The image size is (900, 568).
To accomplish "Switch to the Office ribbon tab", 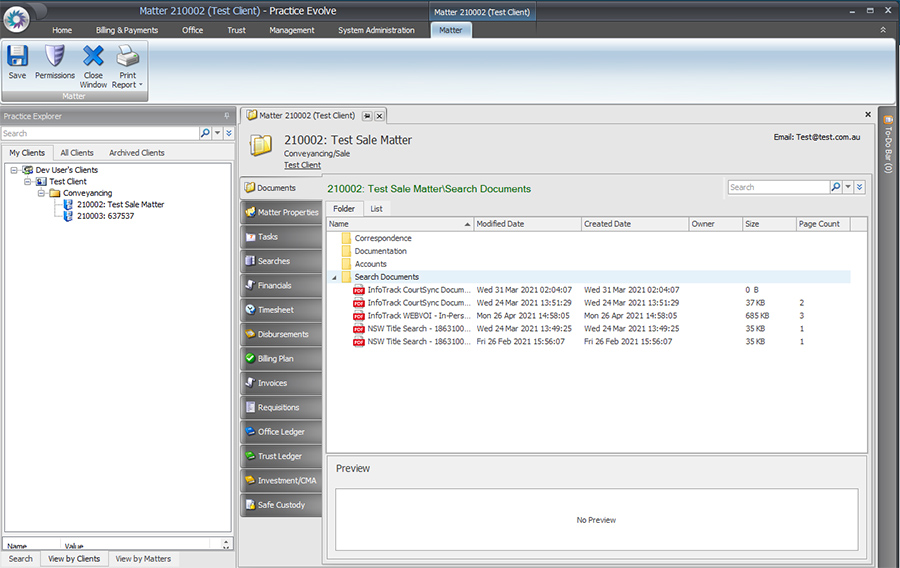I will tap(192, 30).
